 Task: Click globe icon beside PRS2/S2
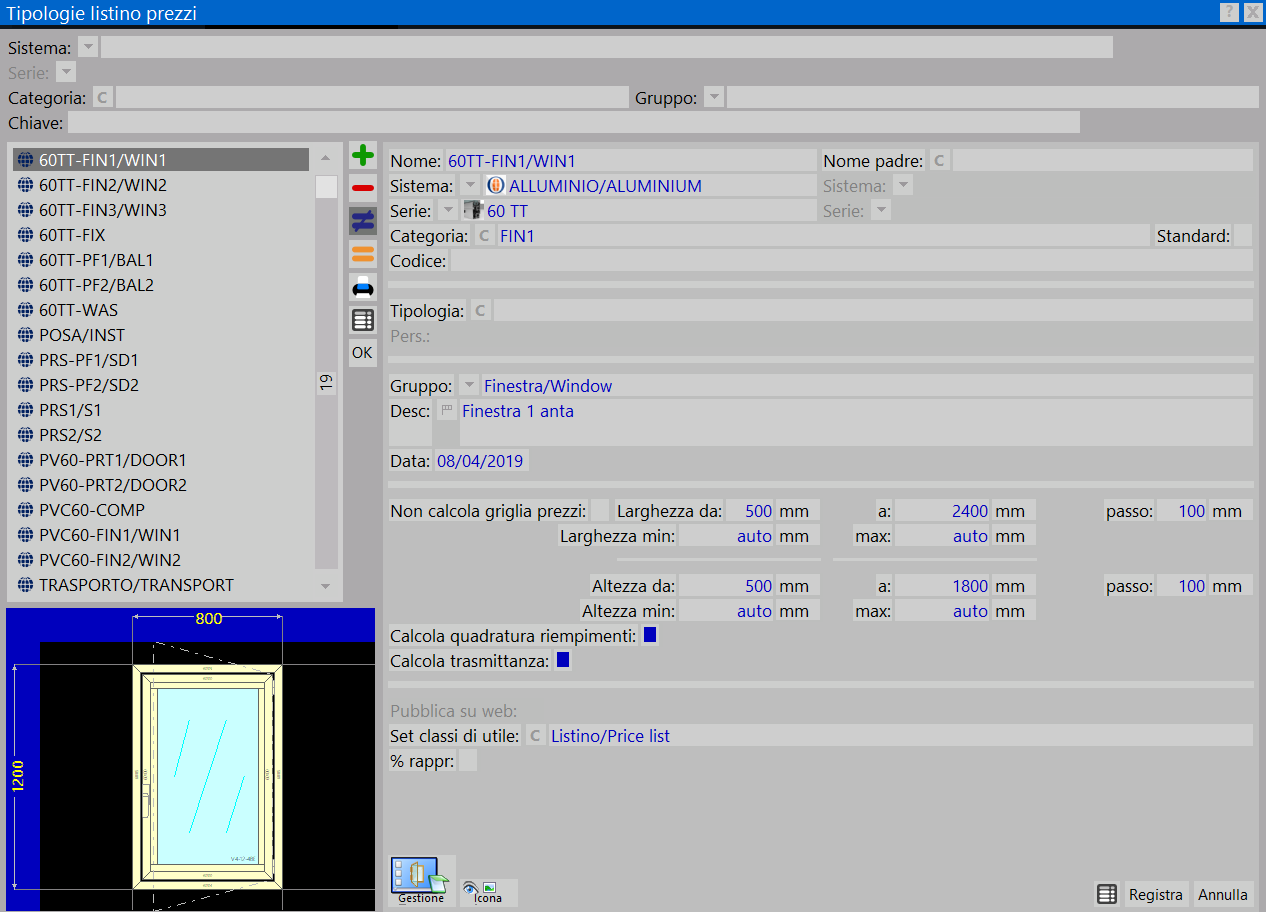pyautogui.click(x=26, y=435)
